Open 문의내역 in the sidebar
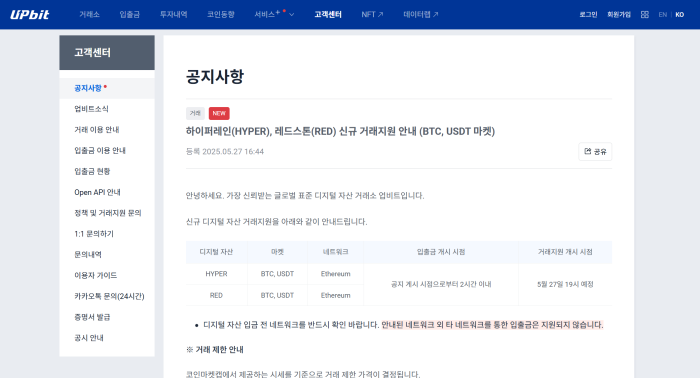 click(107, 254)
